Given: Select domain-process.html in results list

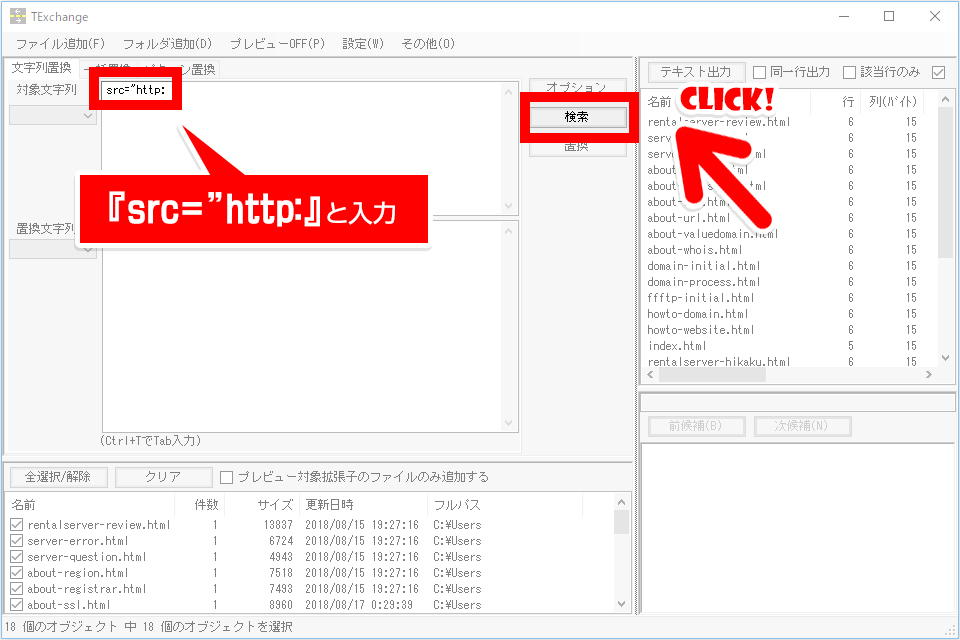Looking at the screenshot, I should (x=703, y=282).
